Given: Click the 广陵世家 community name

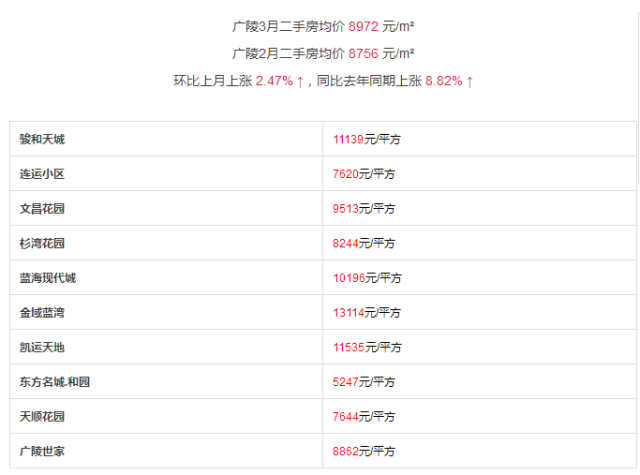Looking at the screenshot, I should tap(42, 451).
